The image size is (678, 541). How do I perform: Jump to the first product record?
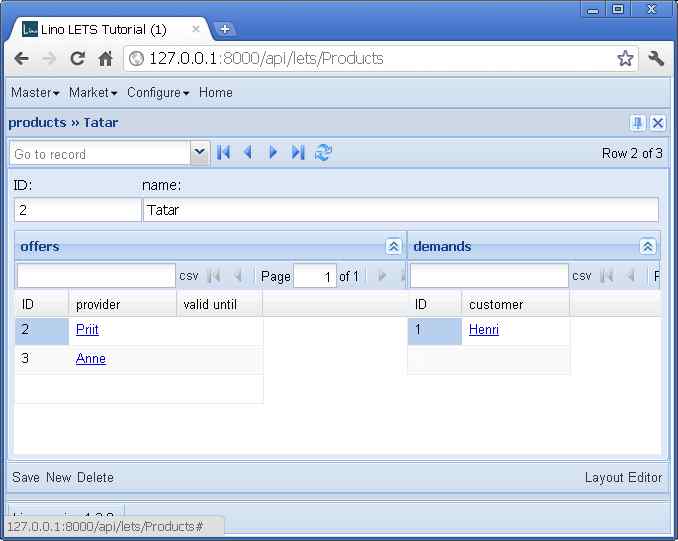pos(223,152)
